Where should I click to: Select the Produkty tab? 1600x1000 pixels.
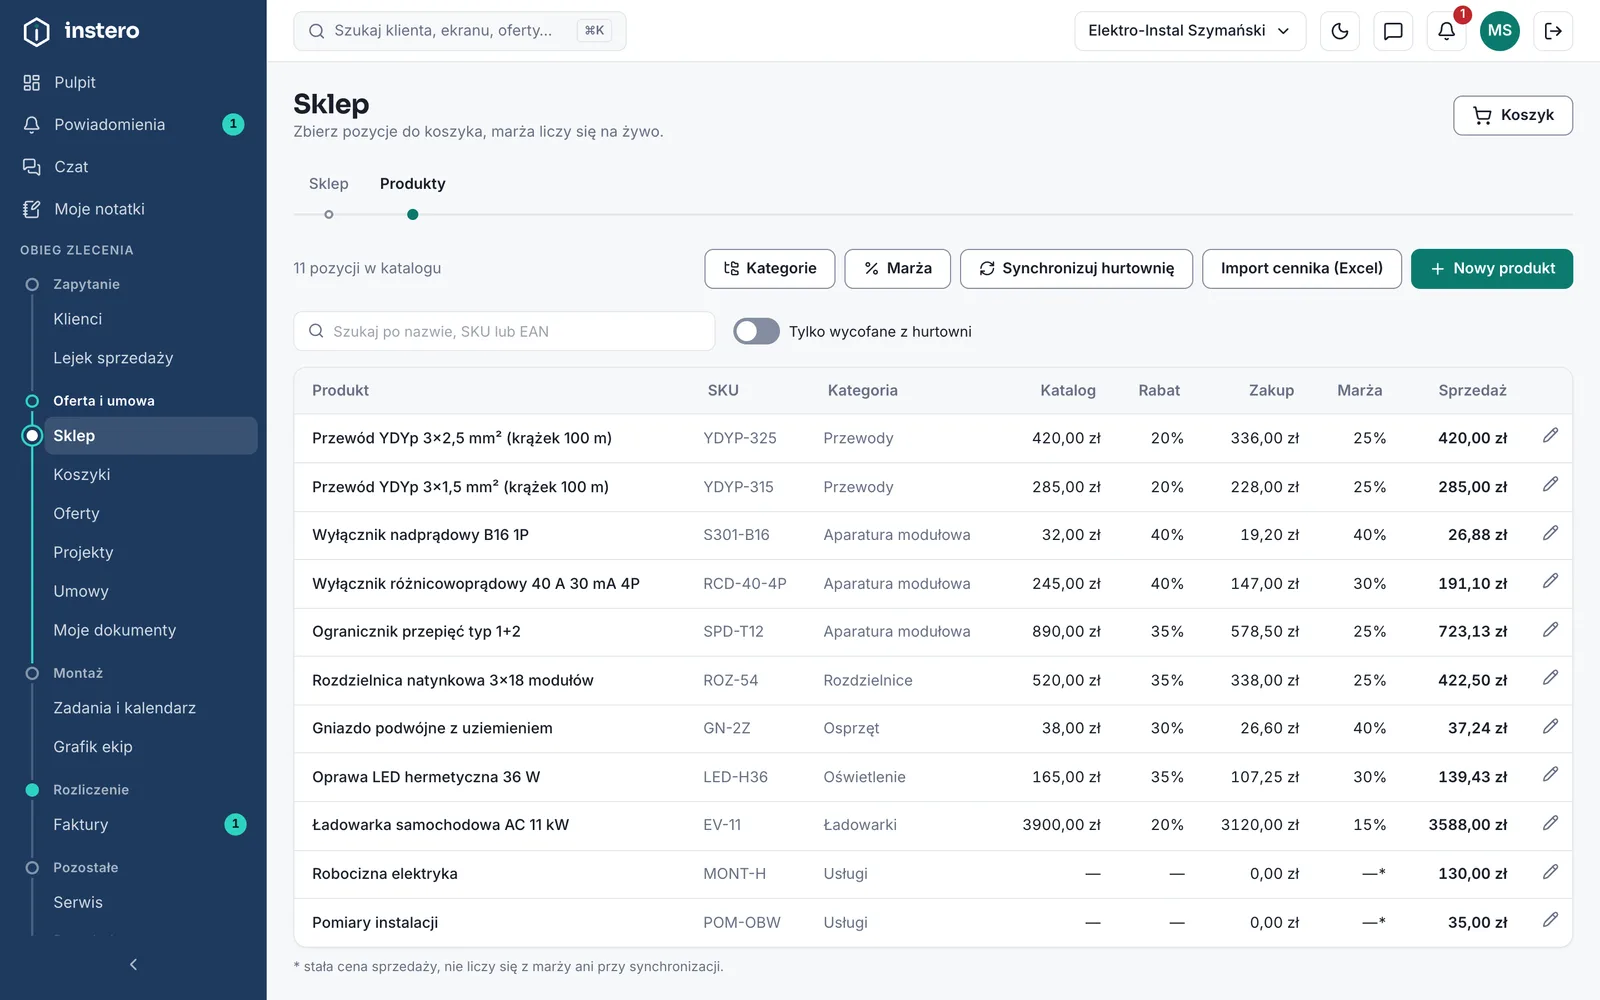tap(412, 184)
